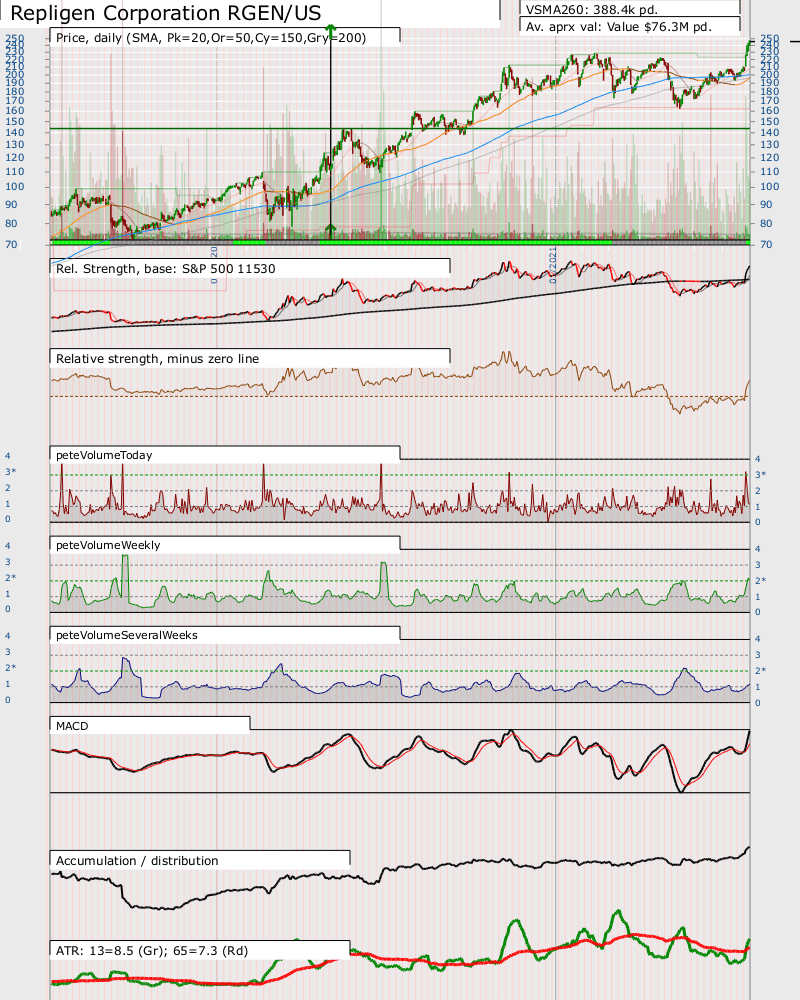The height and width of the screenshot is (1000, 800).
Task: Click the peteVolumeWeekly panel label
Action: (x=108, y=545)
